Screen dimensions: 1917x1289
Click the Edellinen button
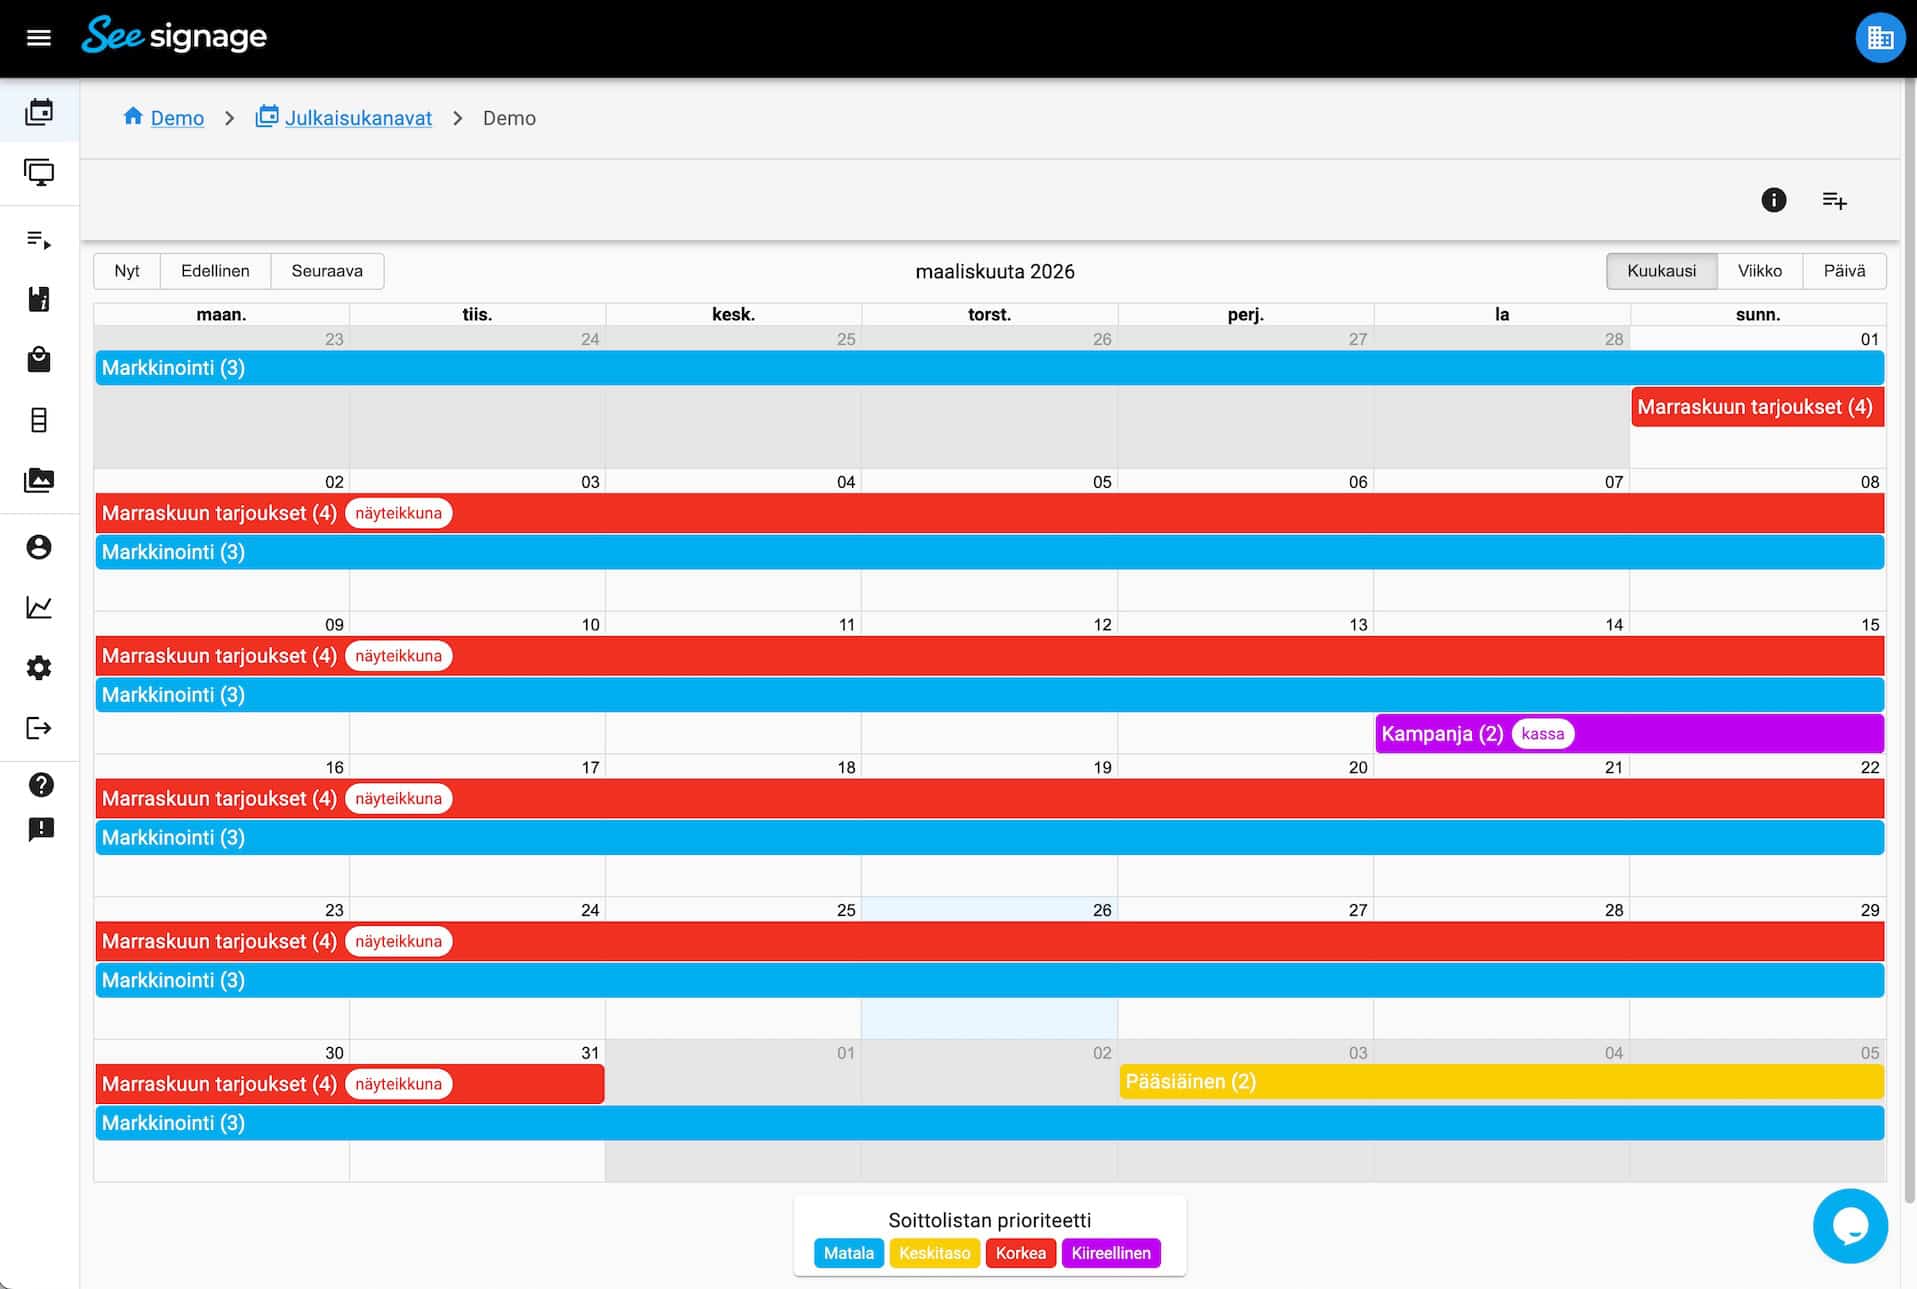(215, 271)
